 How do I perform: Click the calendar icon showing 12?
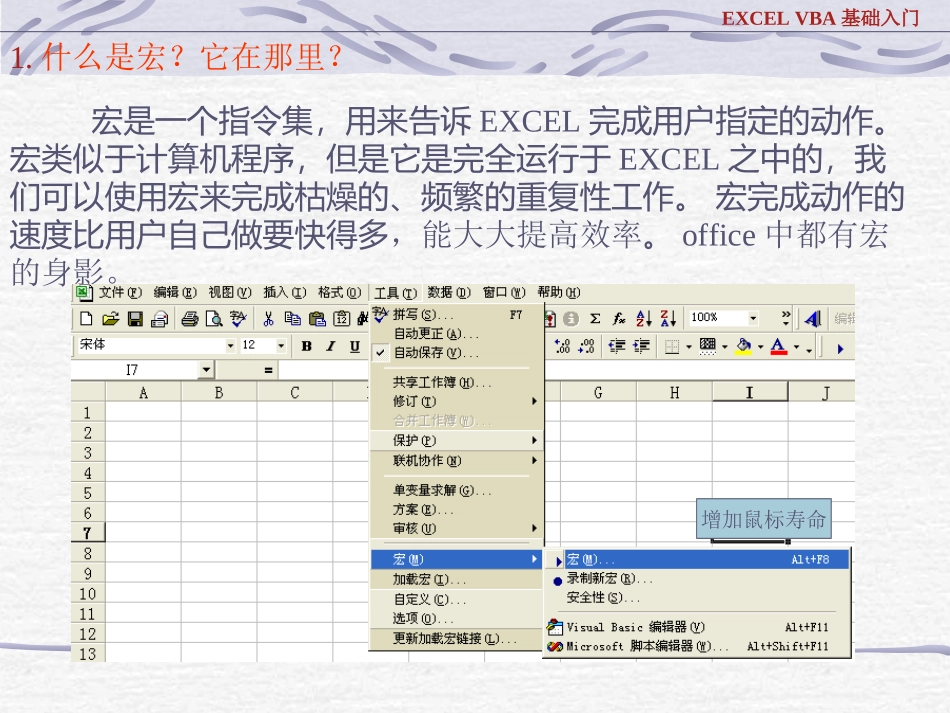point(342,319)
